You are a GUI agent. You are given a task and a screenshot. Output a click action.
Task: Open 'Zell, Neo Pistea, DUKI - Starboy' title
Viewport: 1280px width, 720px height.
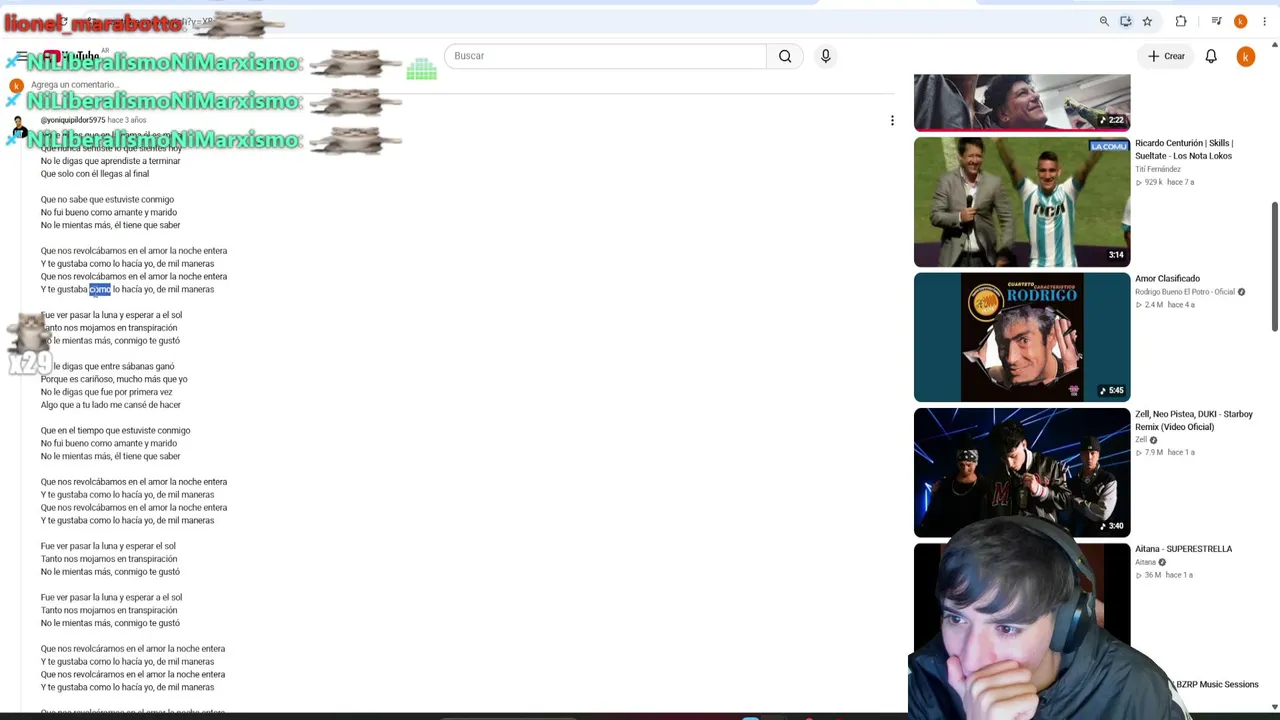pos(1194,420)
